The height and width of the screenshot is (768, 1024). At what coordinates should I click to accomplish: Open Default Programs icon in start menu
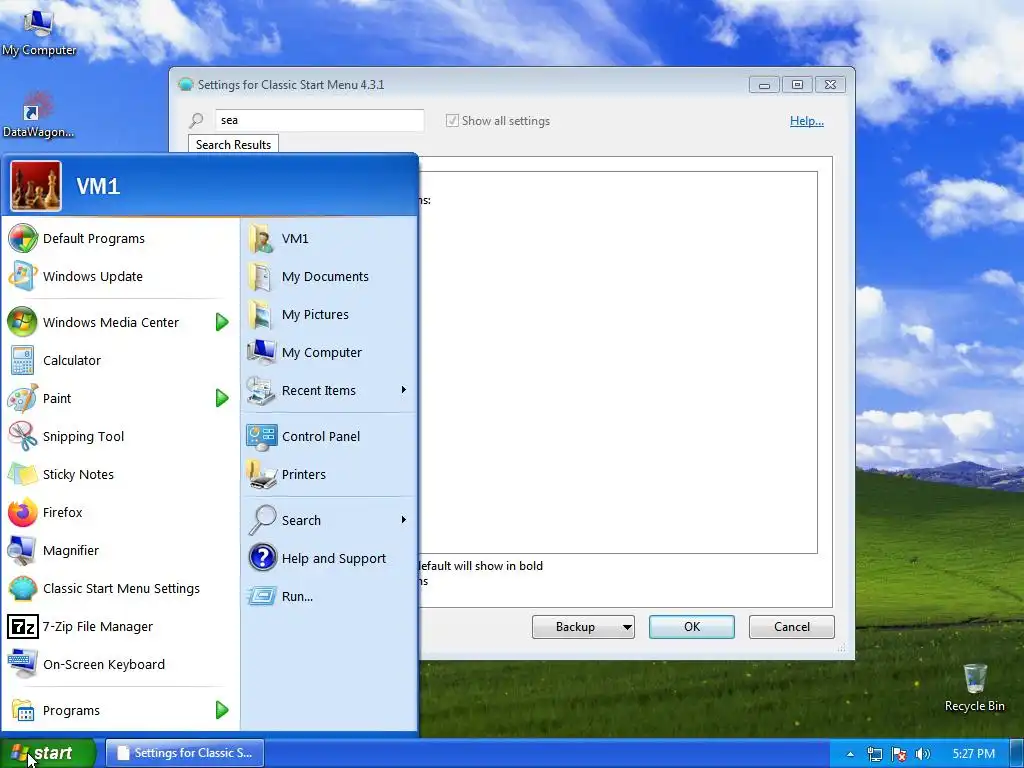(x=22, y=238)
